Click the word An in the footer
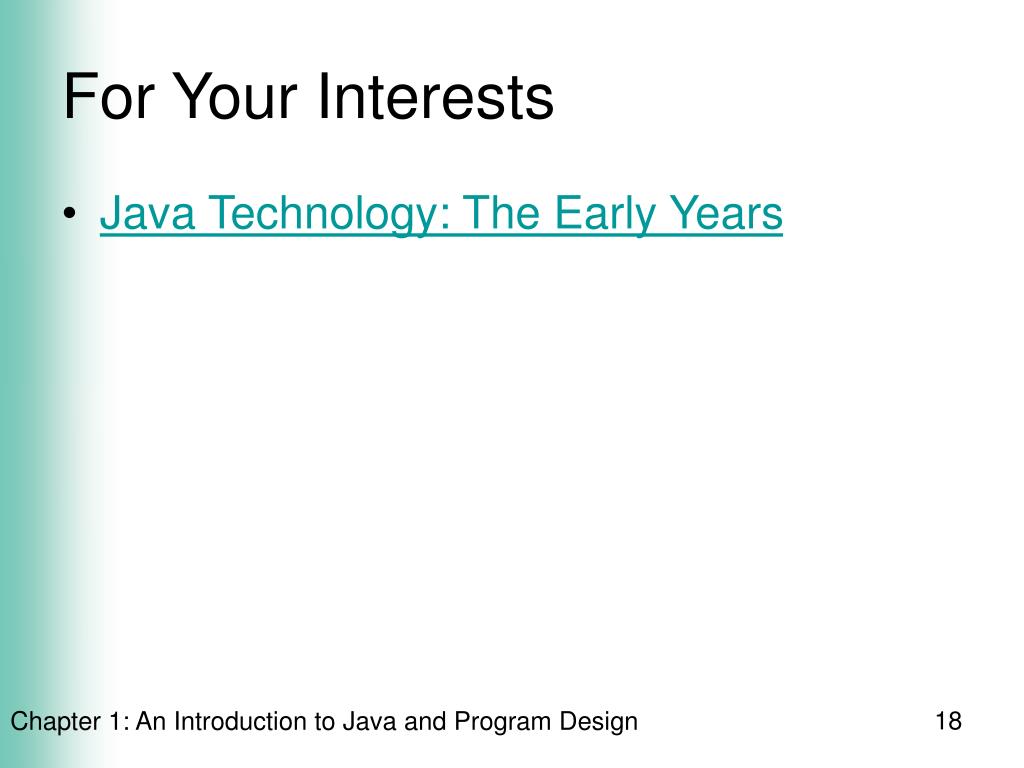This screenshot has height=768, width=1024. tap(152, 721)
